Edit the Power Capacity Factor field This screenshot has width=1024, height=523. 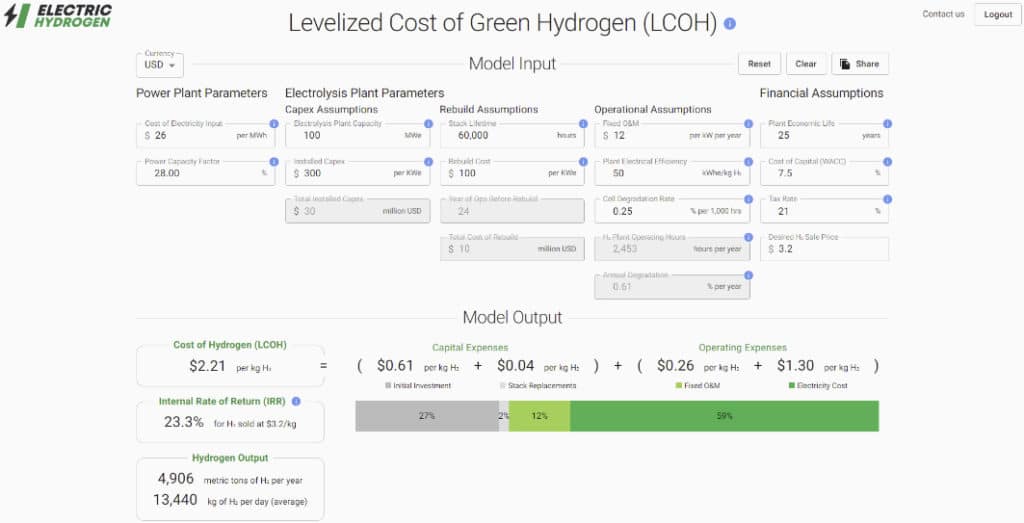(206, 173)
